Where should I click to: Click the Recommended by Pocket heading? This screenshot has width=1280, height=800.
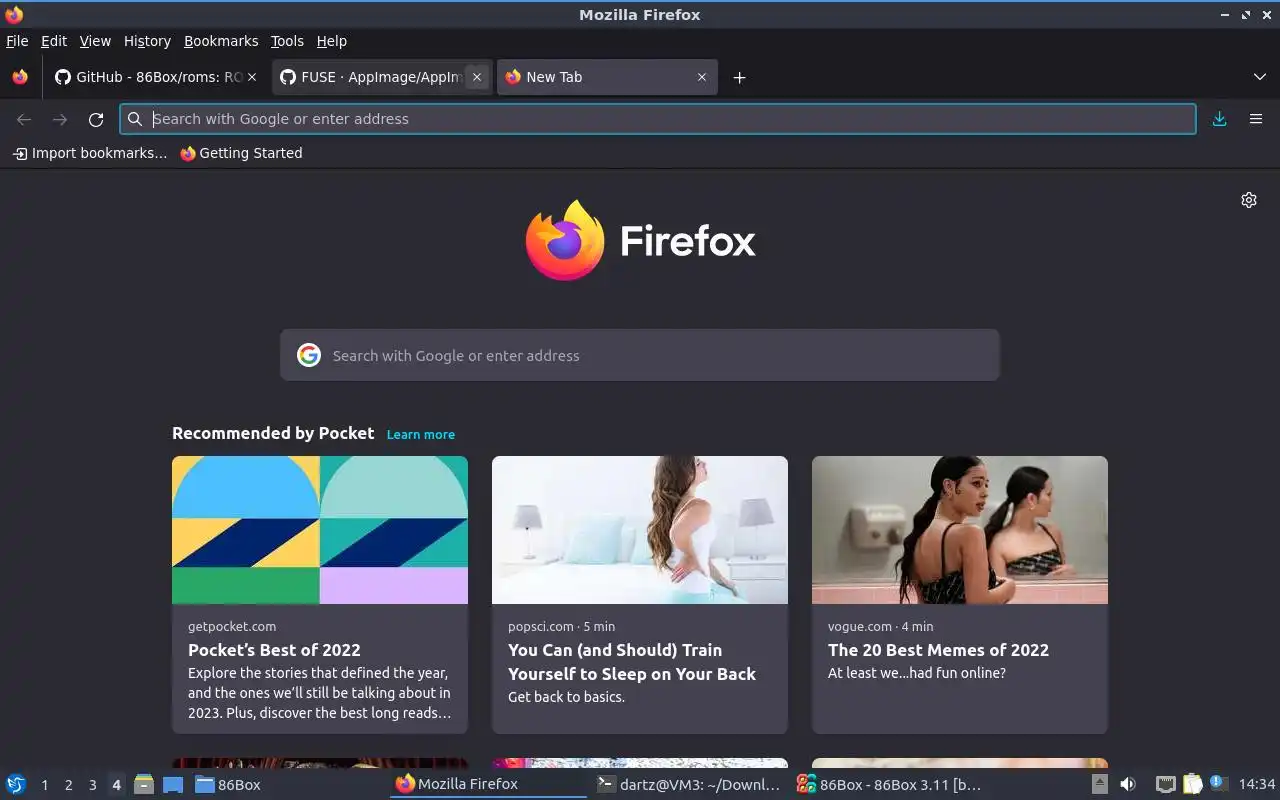273,433
